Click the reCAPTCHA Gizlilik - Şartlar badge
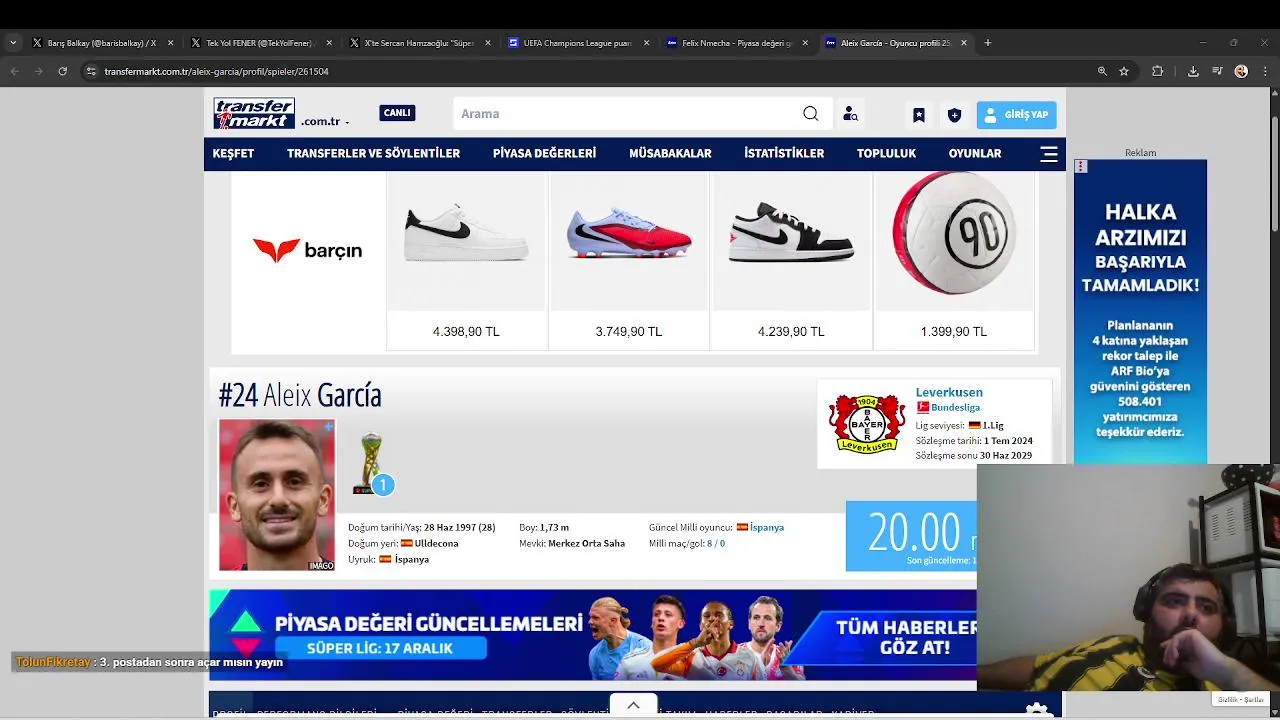 pos(1240,699)
